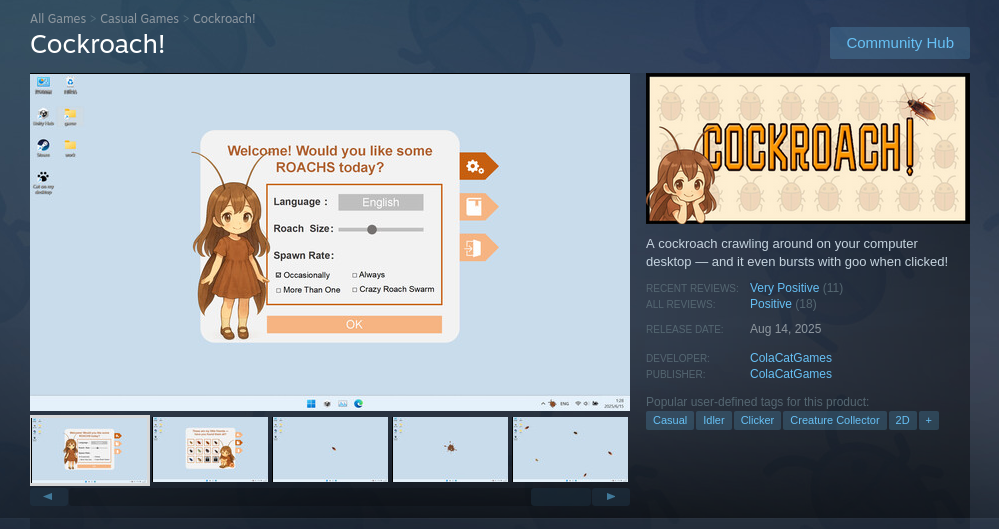Open All Games breadcrumb link
This screenshot has width=999, height=529.
(58, 19)
